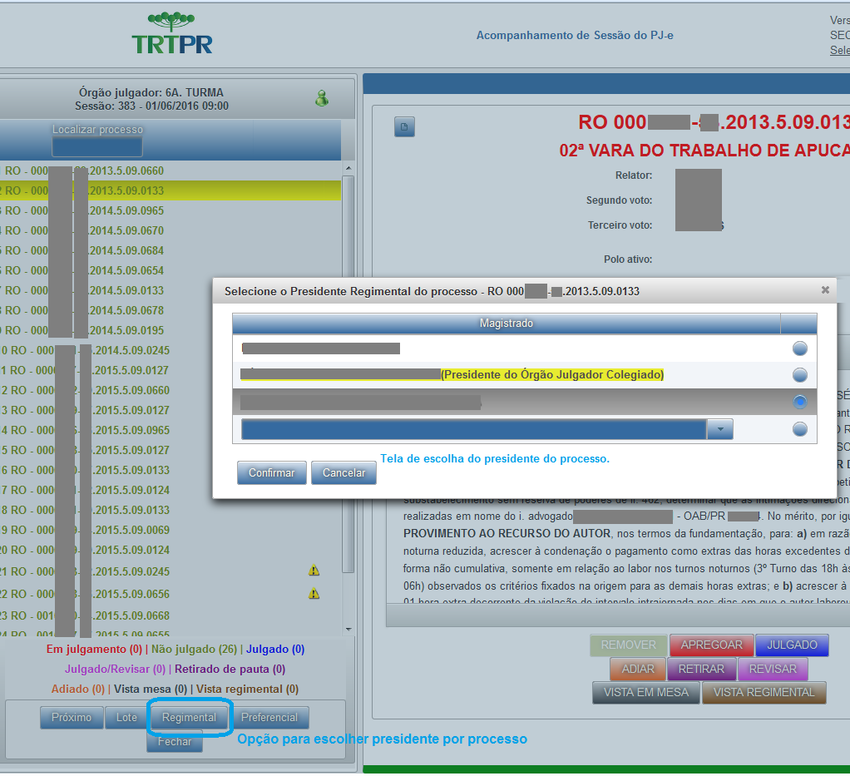Screen dimensions: 850x776
Task: Select process row ending 2015.5.09.0069
Action: pos(170,530)
